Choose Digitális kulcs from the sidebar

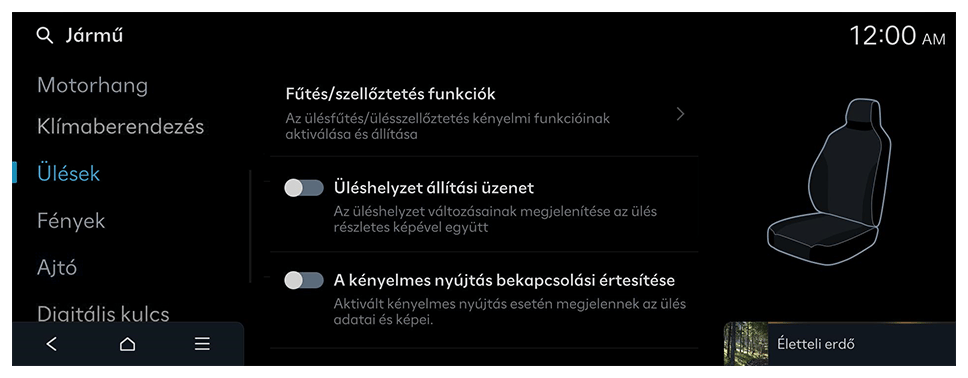point(103,313)
